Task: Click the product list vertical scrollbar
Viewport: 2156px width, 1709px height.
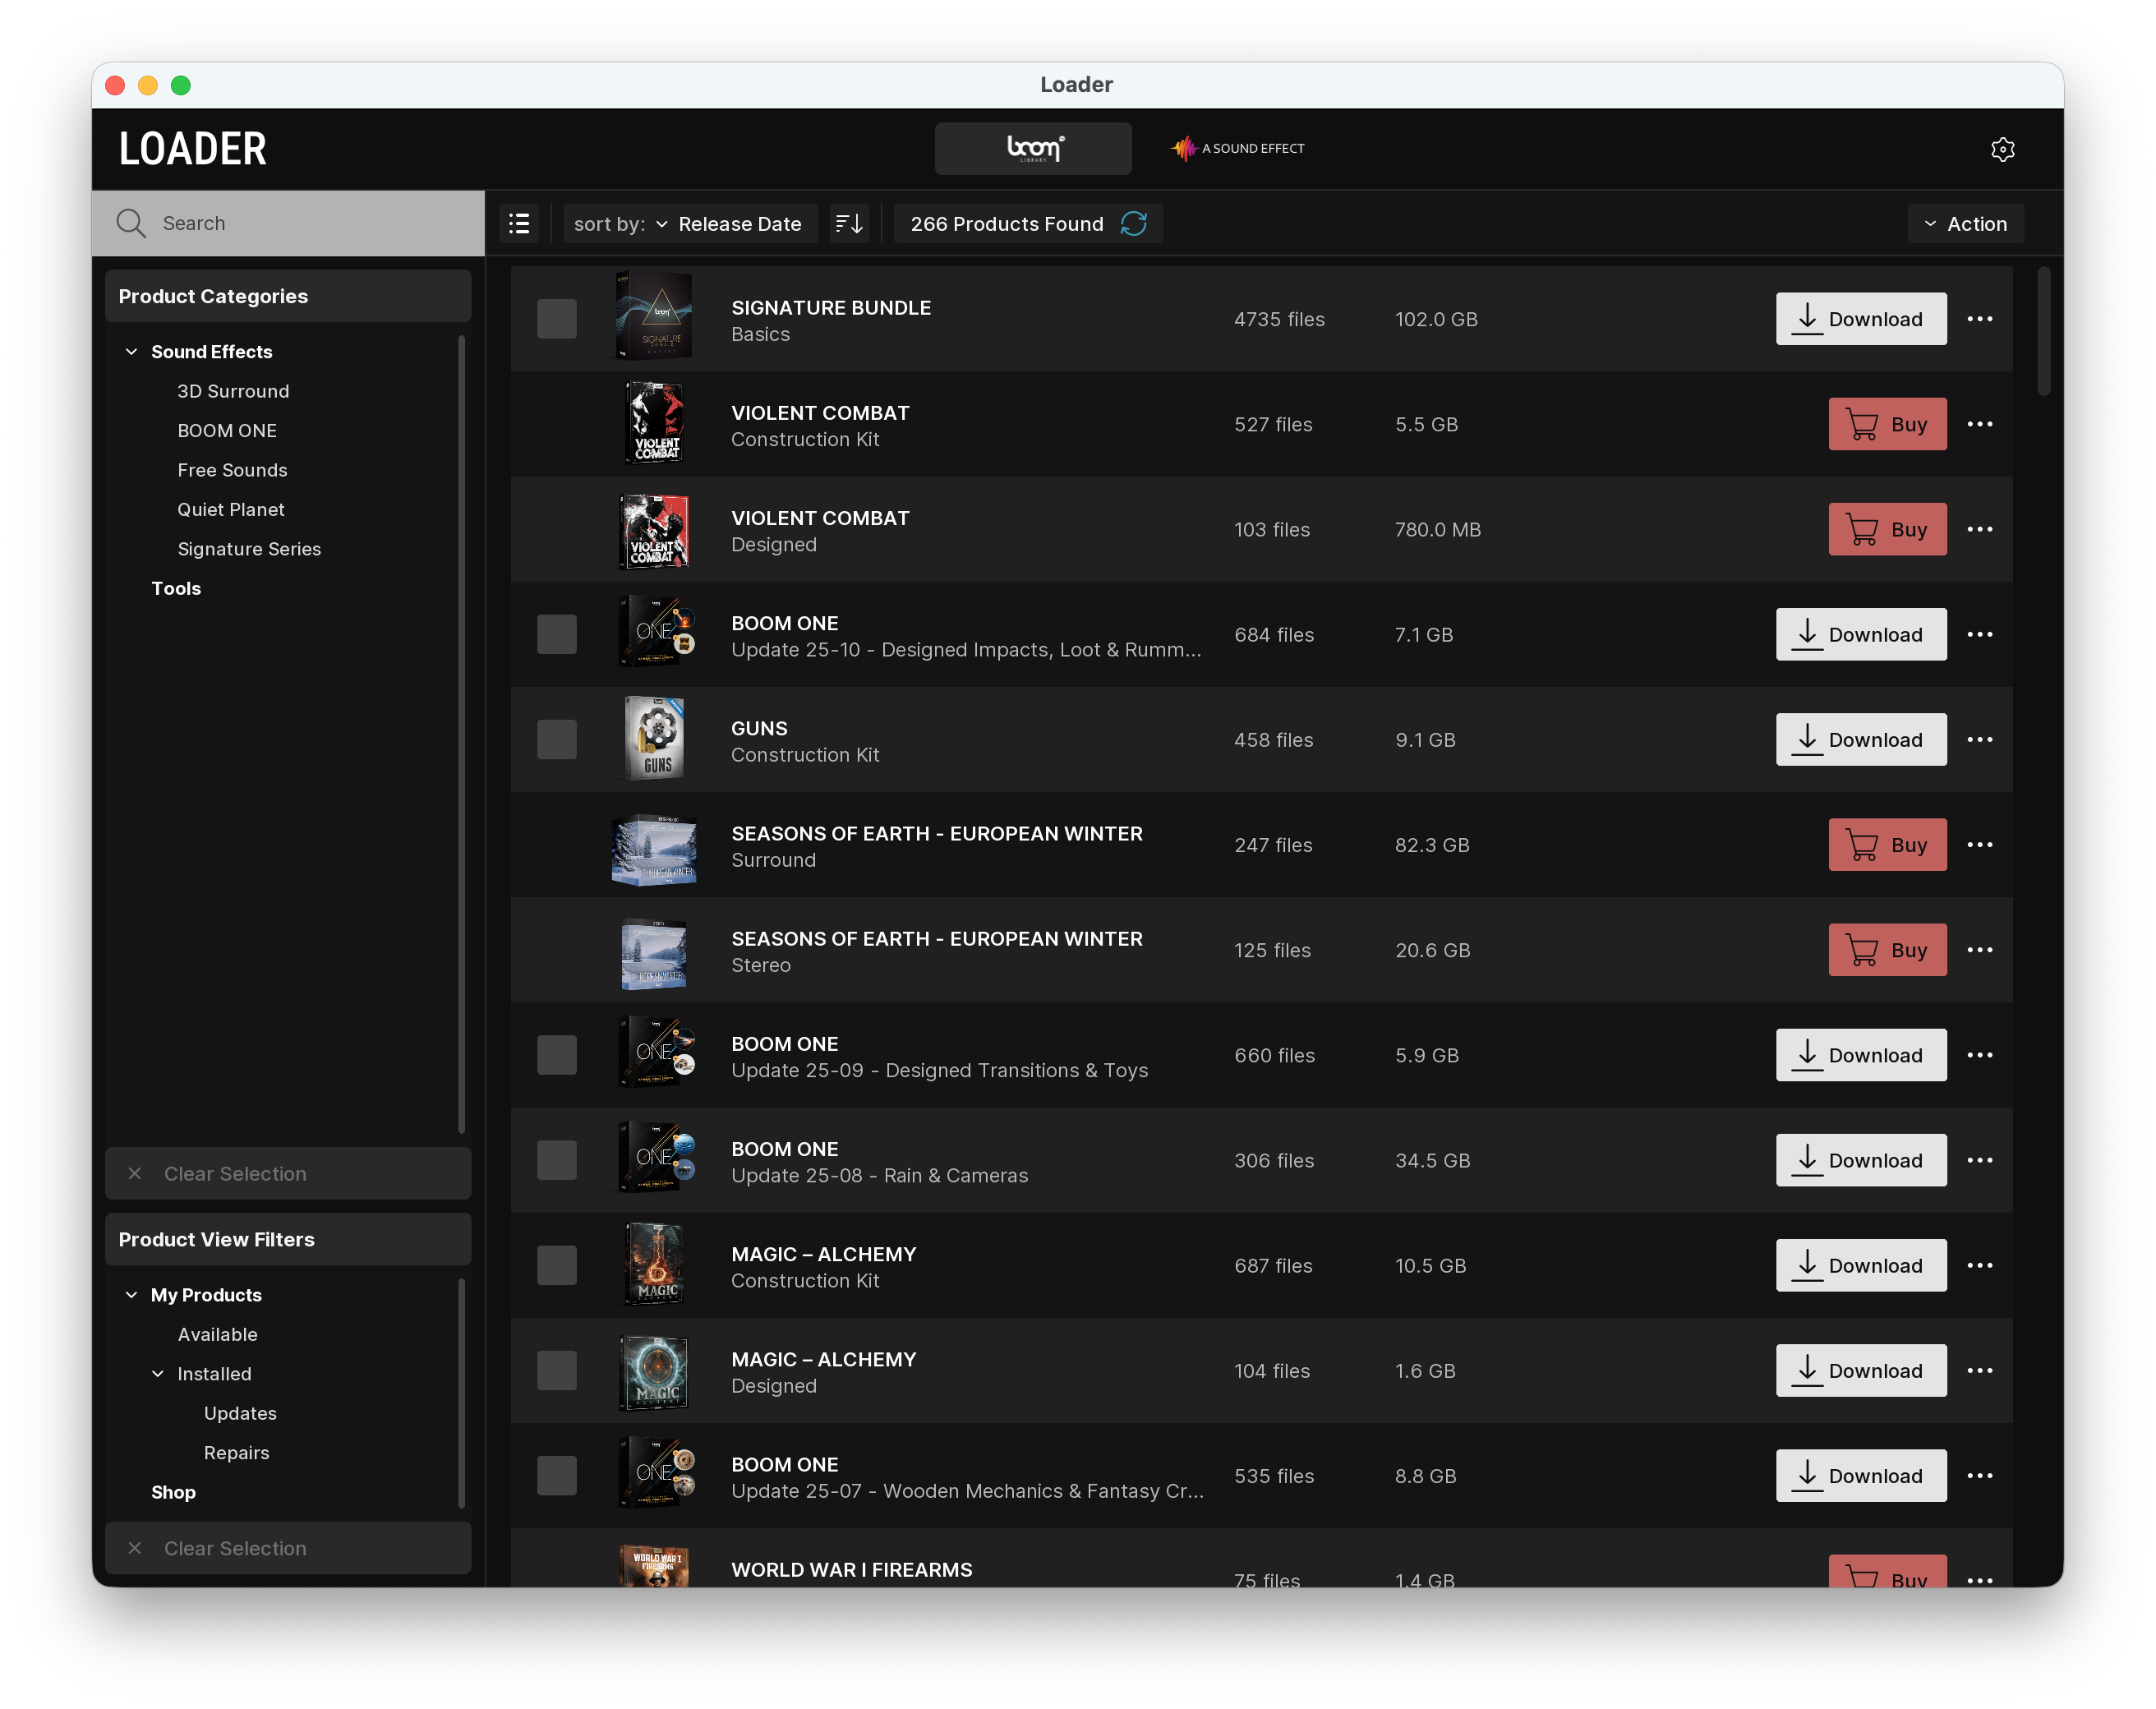Action: [2043, 330]
